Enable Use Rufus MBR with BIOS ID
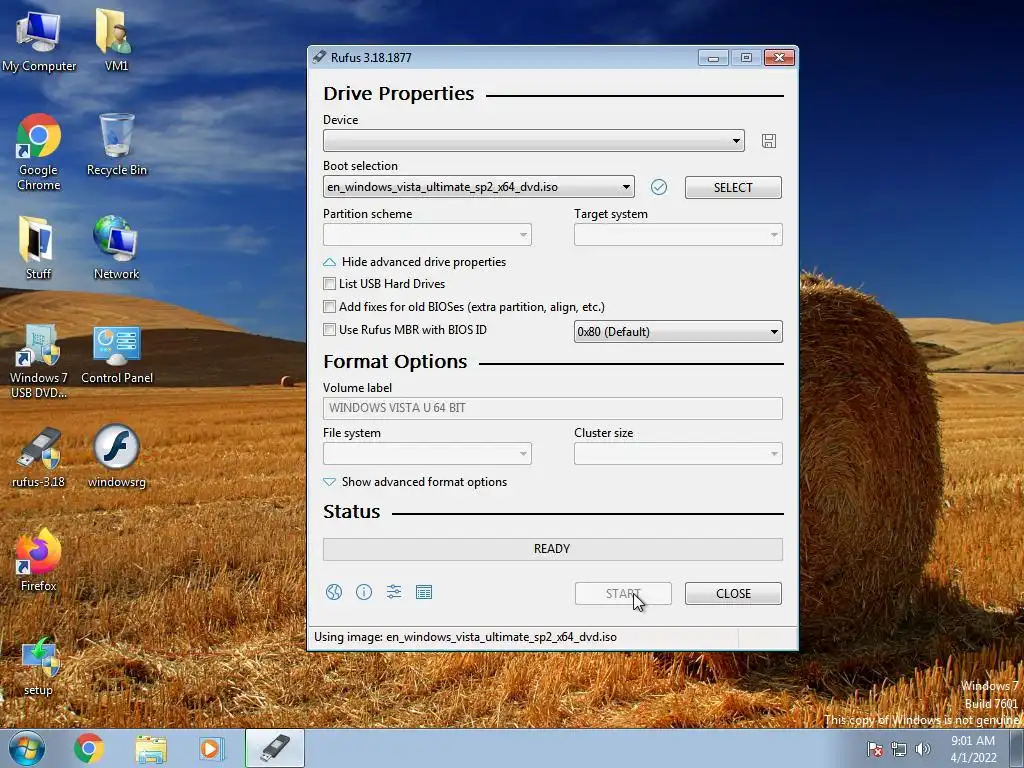The width and height of the screenshot is (1024, 768). coord(329,330)
